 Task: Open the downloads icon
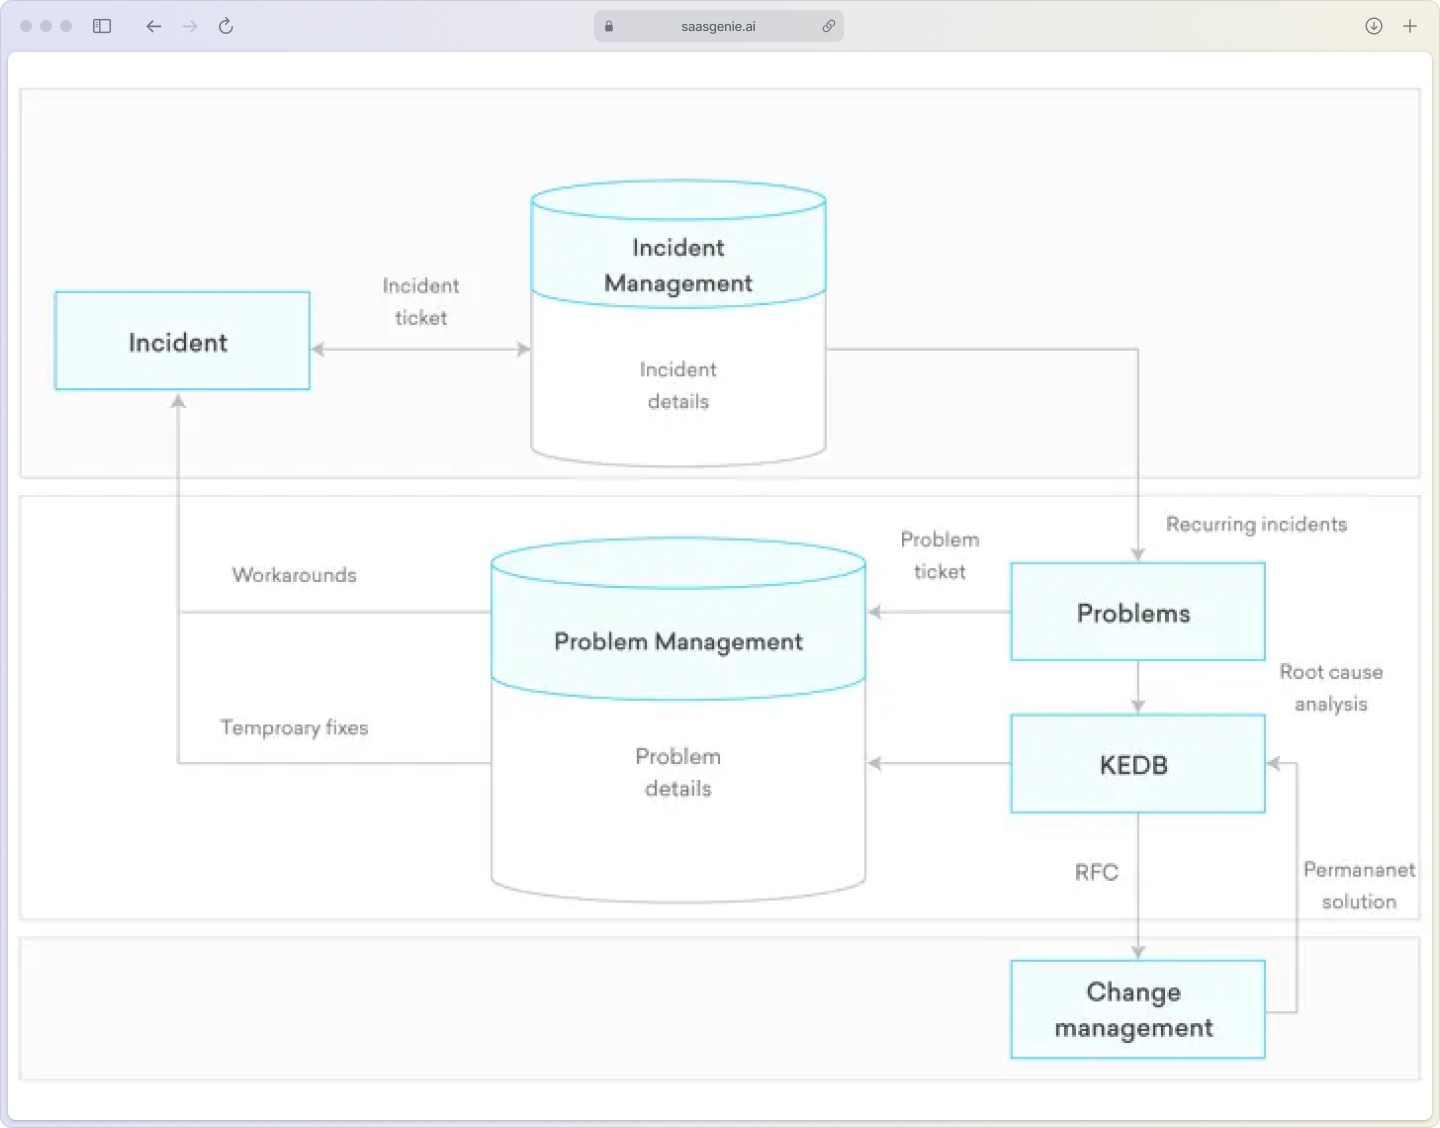pos(1373,26)
